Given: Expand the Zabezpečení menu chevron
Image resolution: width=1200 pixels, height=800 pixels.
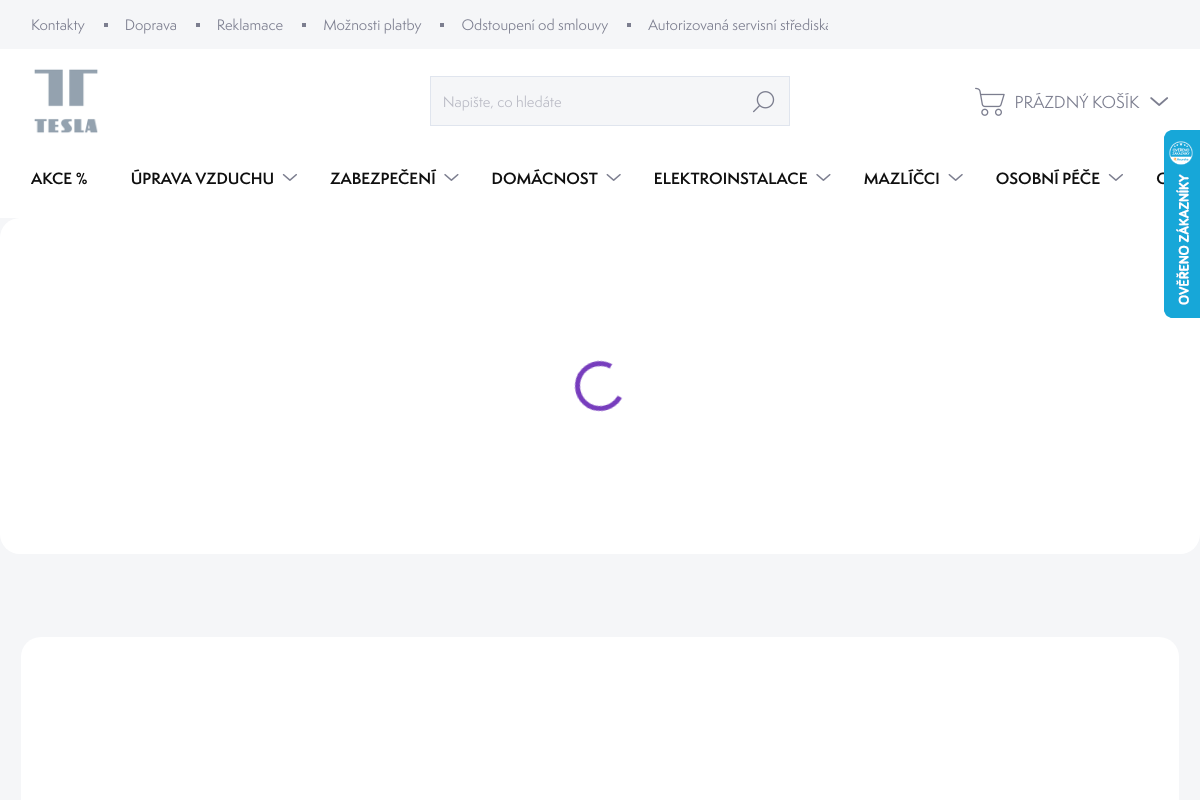Looking at the screenshot, I should (x=452, y=178).
